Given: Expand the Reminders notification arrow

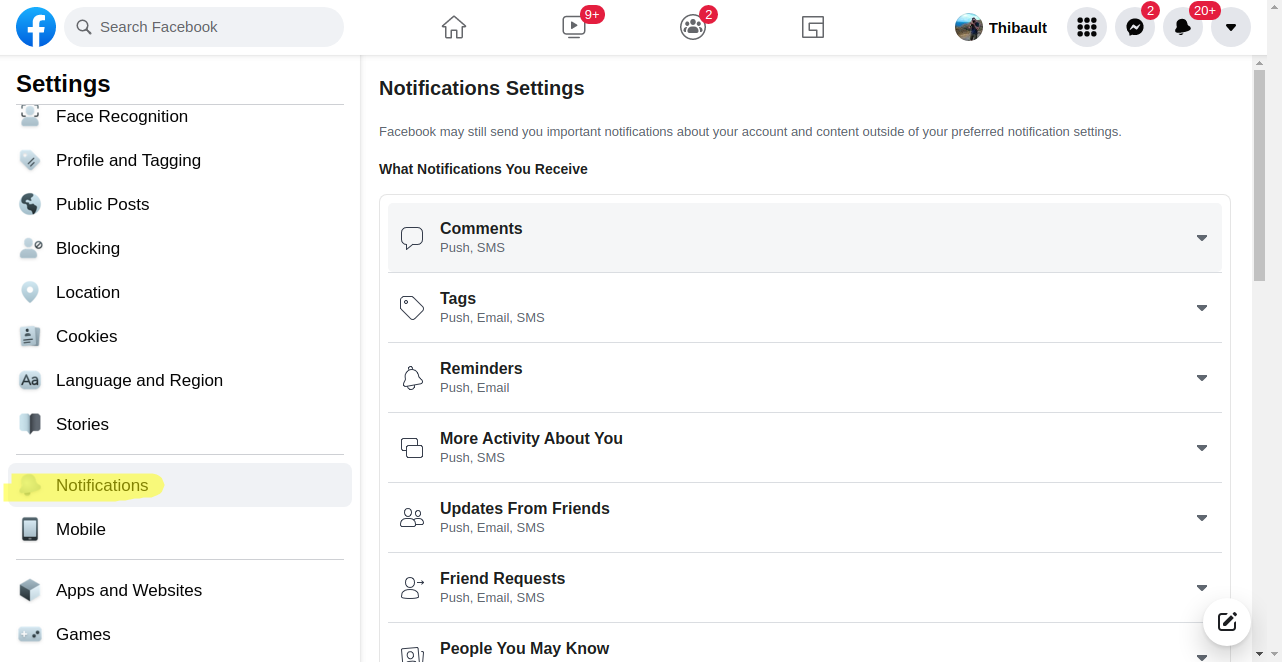Looking at the screenshot, I should [1202, 378].
